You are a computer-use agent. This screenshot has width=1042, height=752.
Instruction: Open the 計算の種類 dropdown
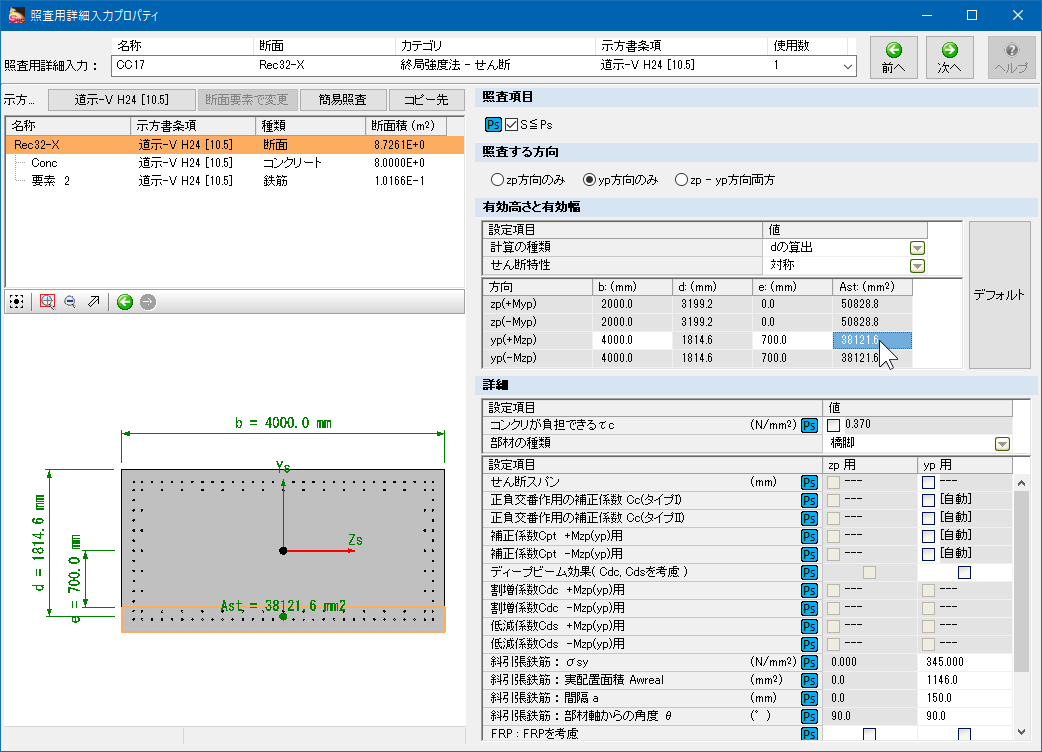[917, 248]
